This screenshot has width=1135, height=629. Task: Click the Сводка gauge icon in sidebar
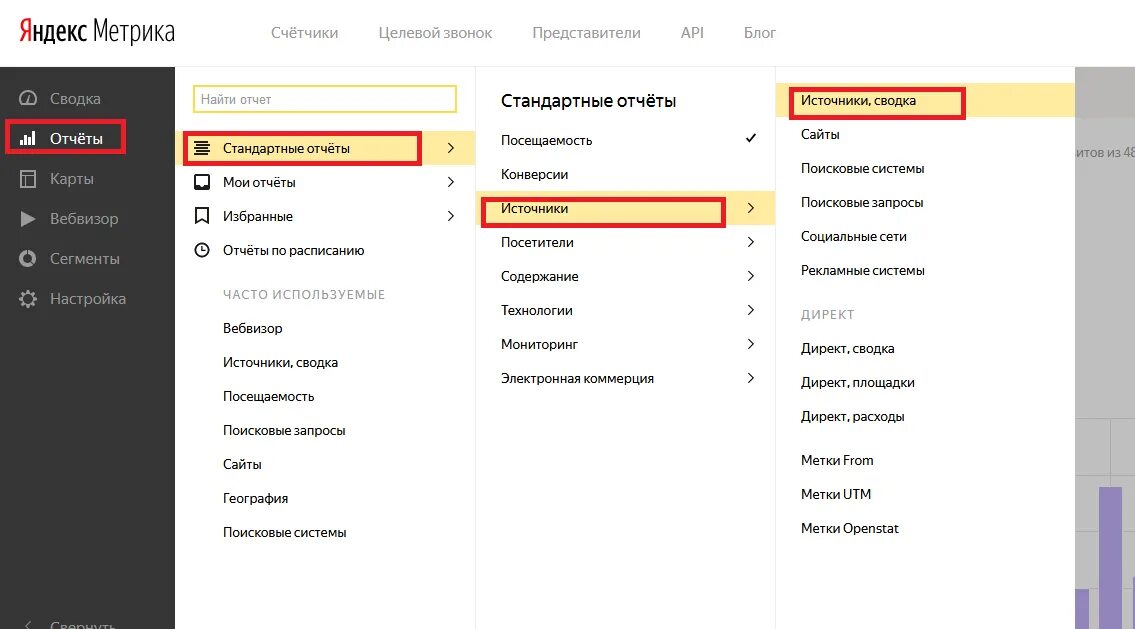[28, 98]
